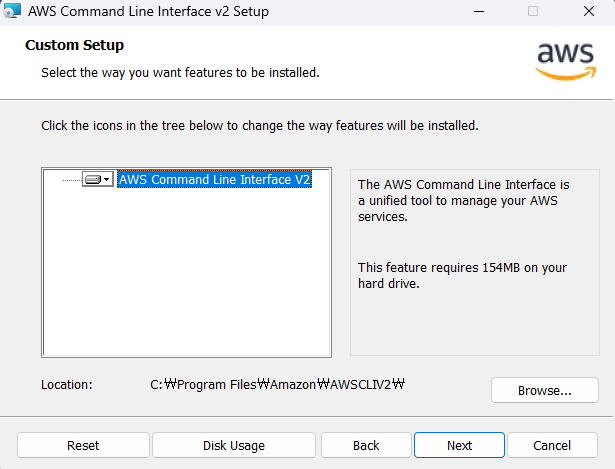Image resolution: width=615 pixels, height=469 pixels.
Task: Click the Reset button
Action: pyautogui.click(x=83, y=445)
